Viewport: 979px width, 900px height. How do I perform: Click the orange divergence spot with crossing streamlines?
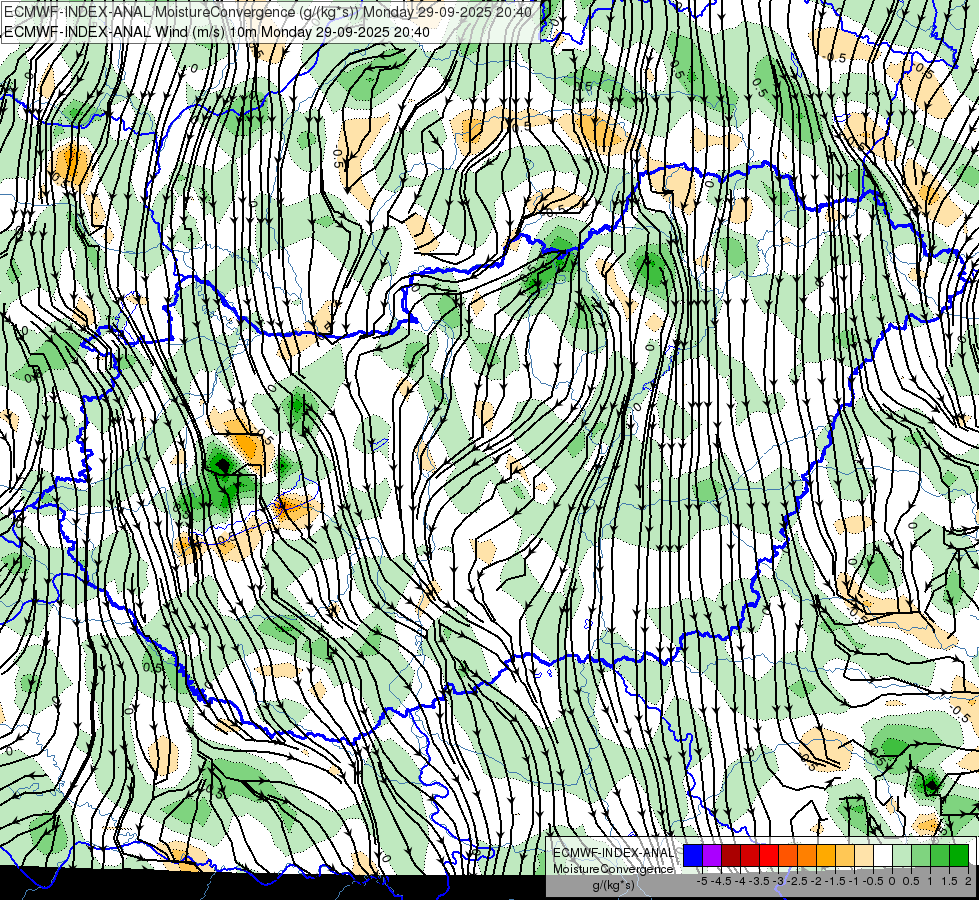click(x=282, y=506)
